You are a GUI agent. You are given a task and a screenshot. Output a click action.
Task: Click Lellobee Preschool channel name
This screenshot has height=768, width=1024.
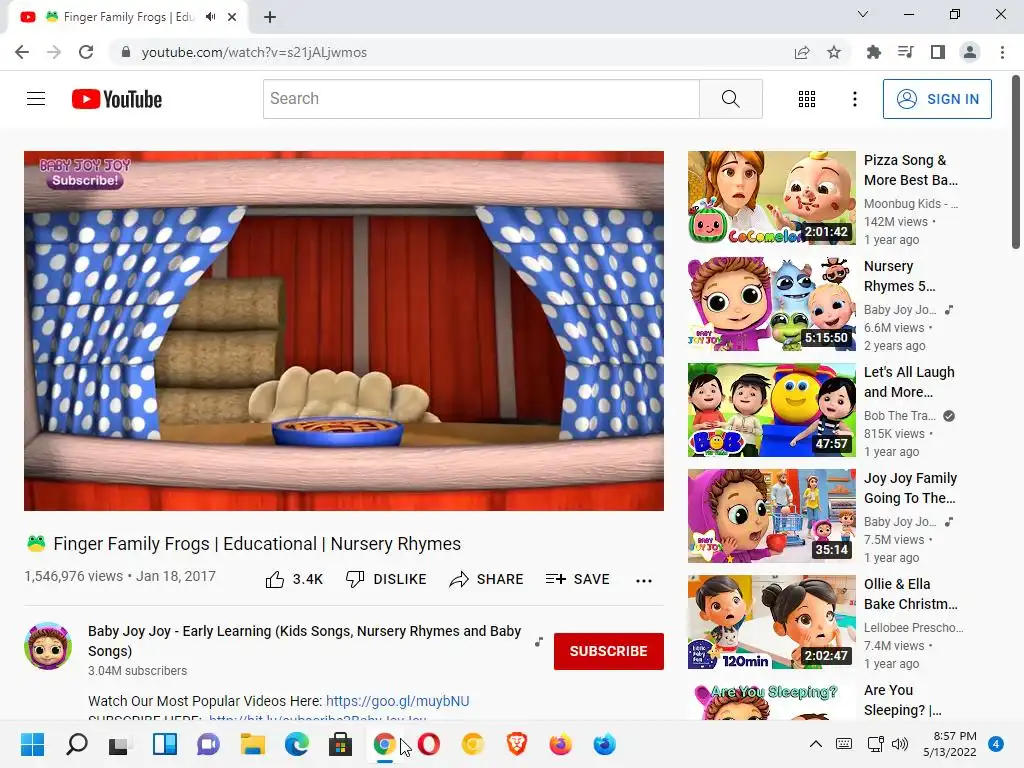914,628
